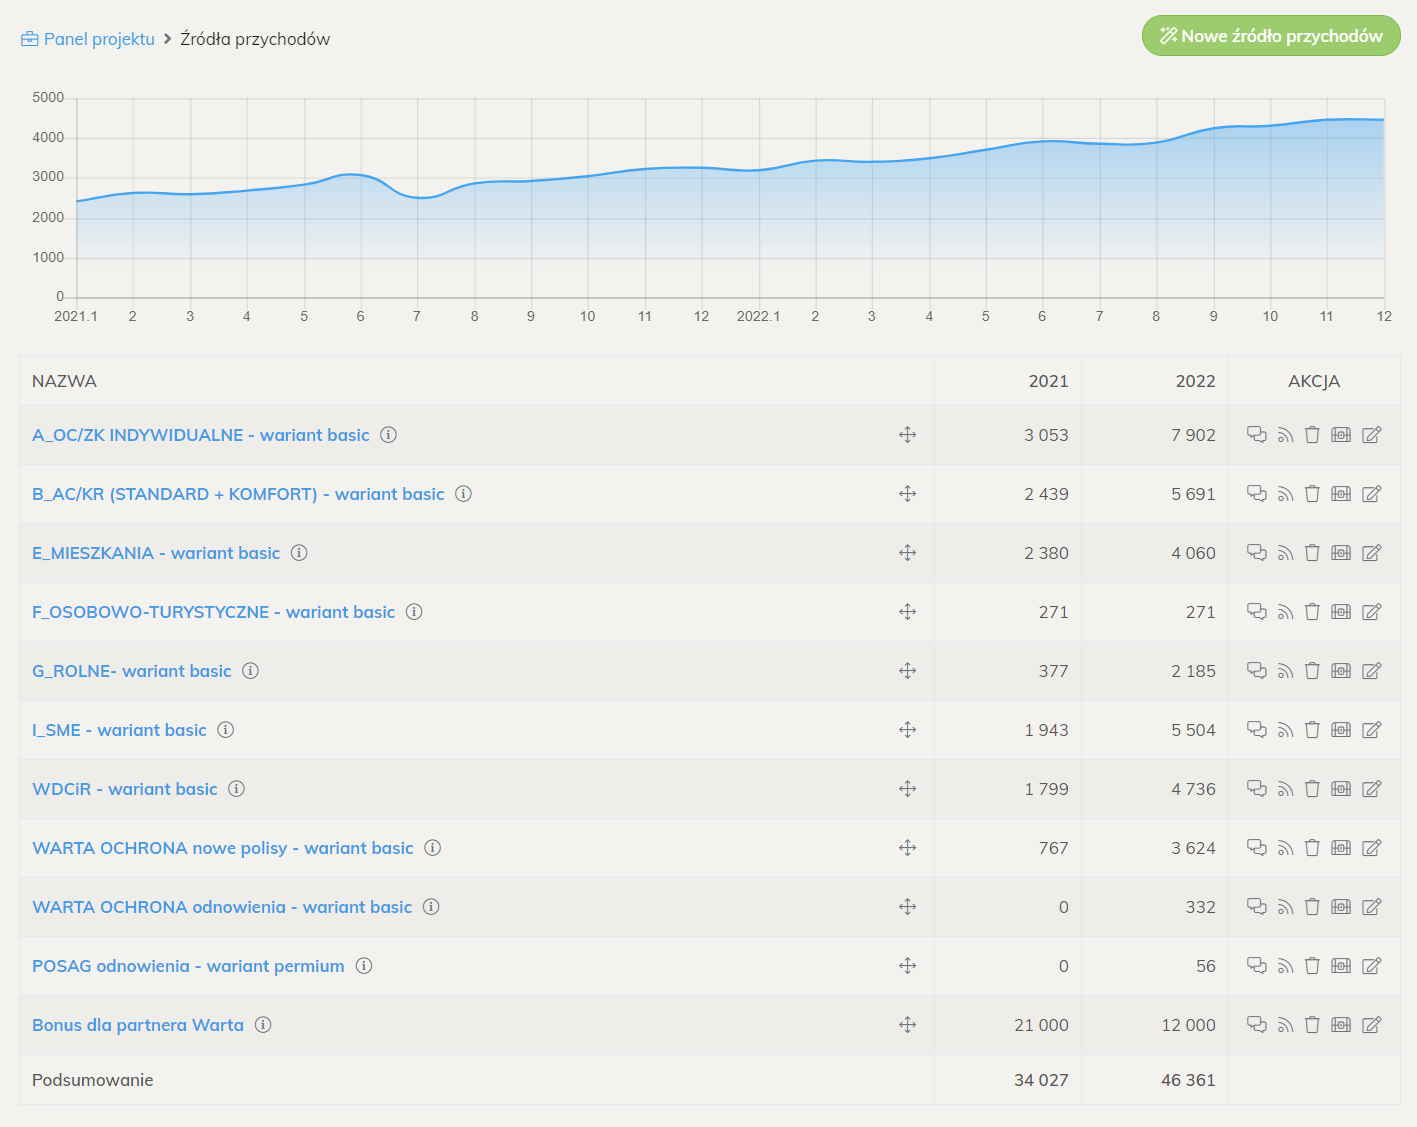Viewport: 1417px width, 1127px height.
Task: Click Nowe źródło przychodów button
Action: (1271, 36)
